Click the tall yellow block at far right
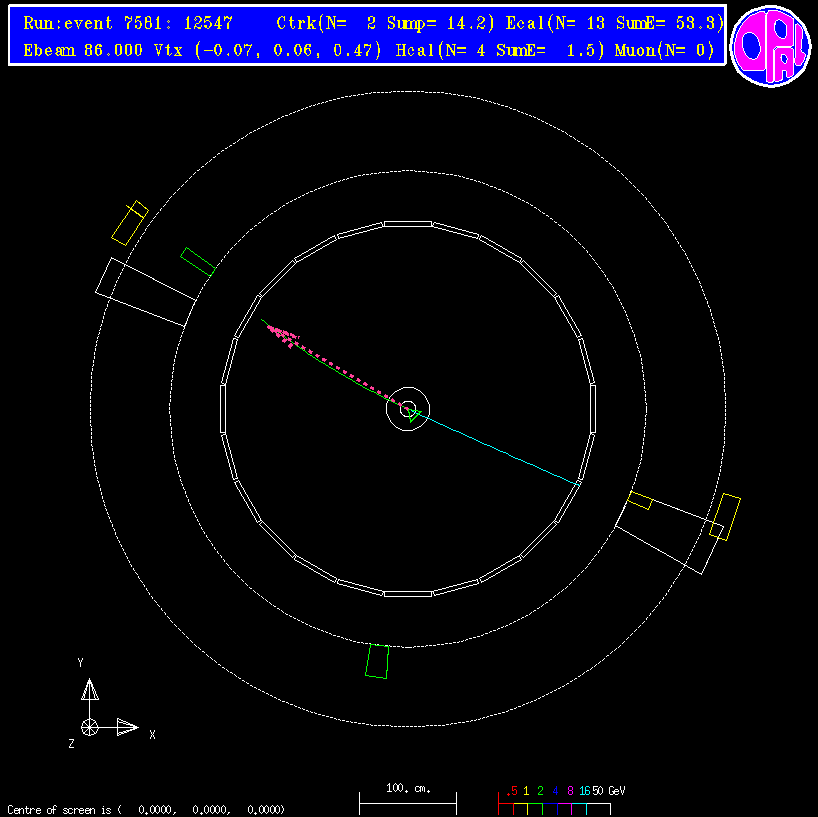This screenshot has width=819, height=818. (725, 516)
